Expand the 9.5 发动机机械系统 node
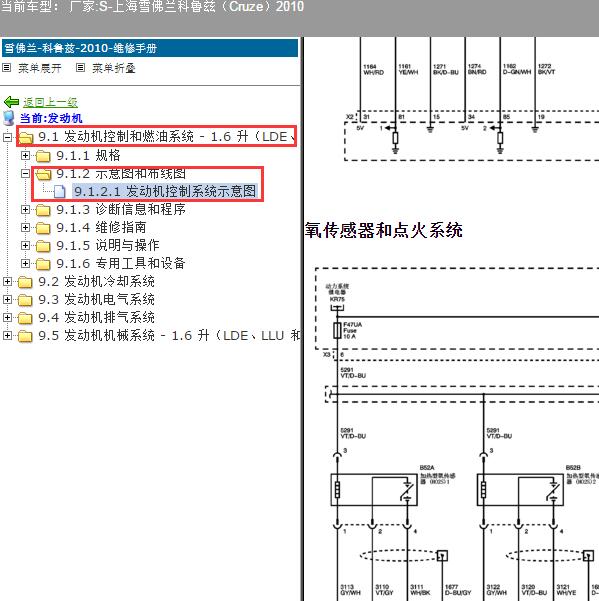 point(7,335)
